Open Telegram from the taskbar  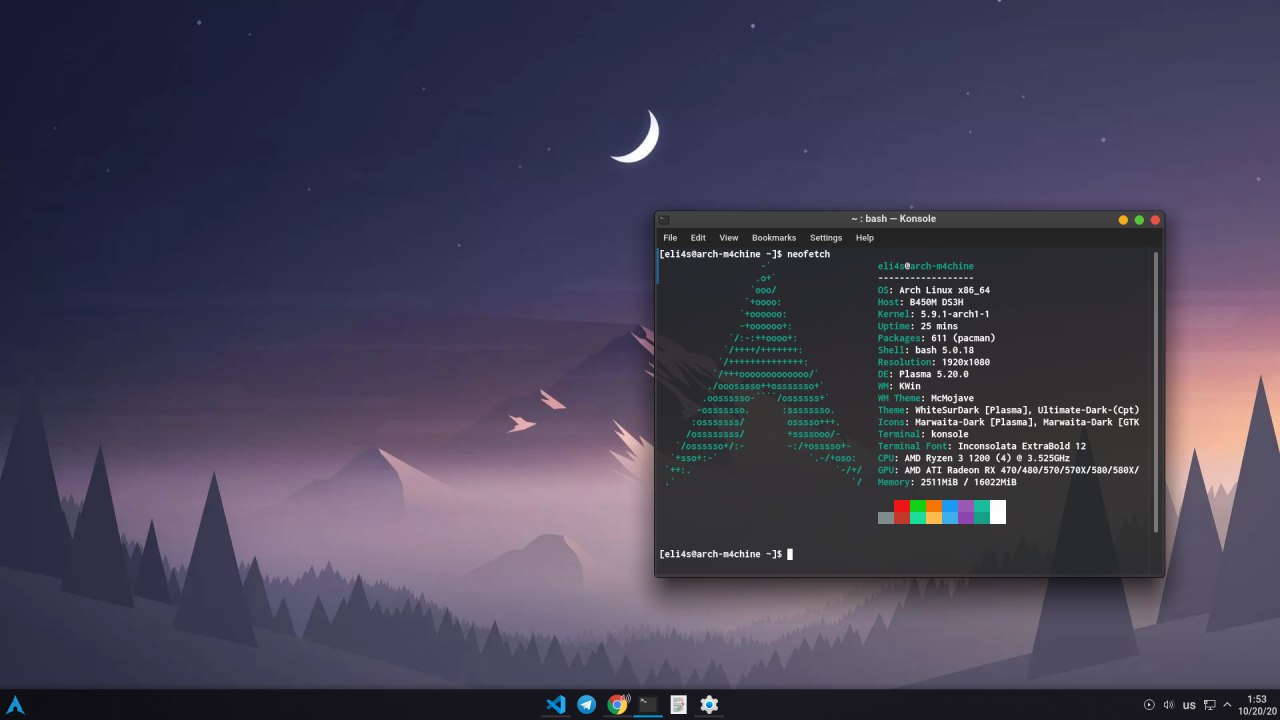click(587, 705)
